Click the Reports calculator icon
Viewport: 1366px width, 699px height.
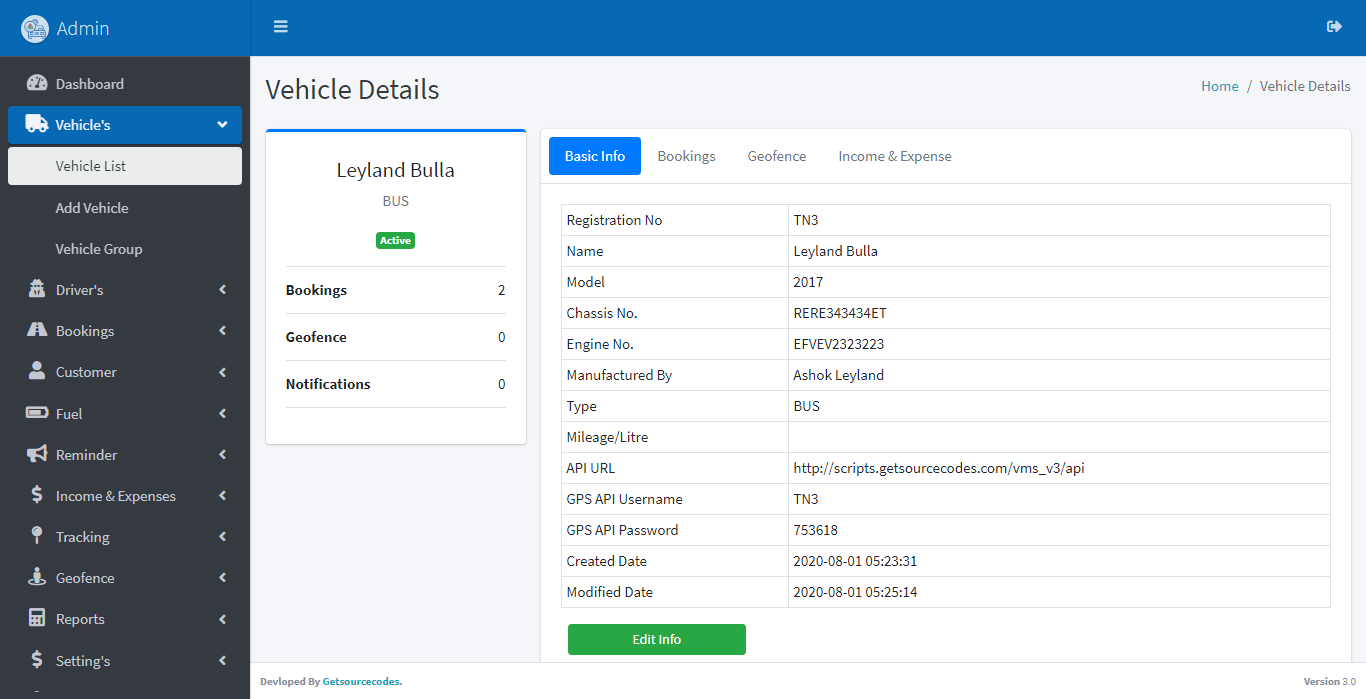pos(37,619)
